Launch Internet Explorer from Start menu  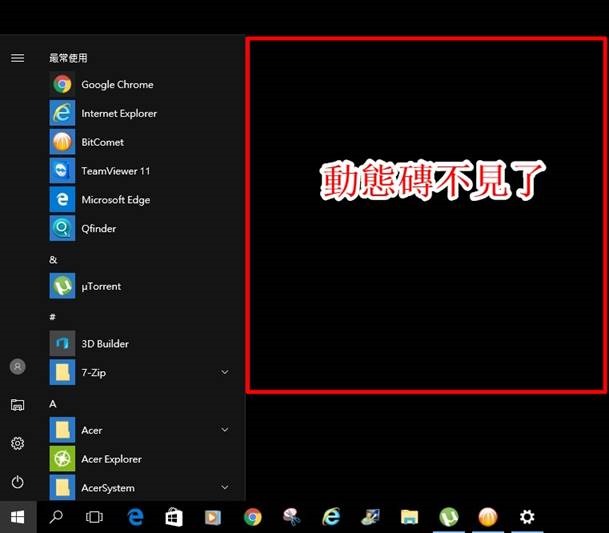coord(140,113)
